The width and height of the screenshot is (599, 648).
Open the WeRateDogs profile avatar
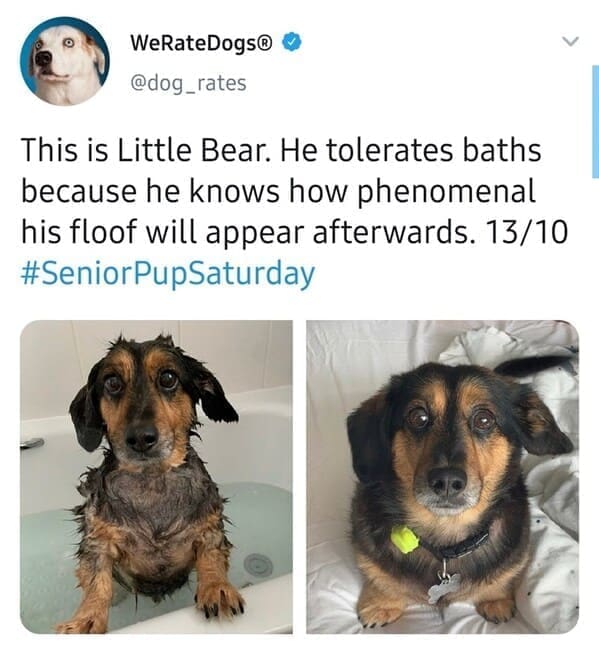click(65, 61)
